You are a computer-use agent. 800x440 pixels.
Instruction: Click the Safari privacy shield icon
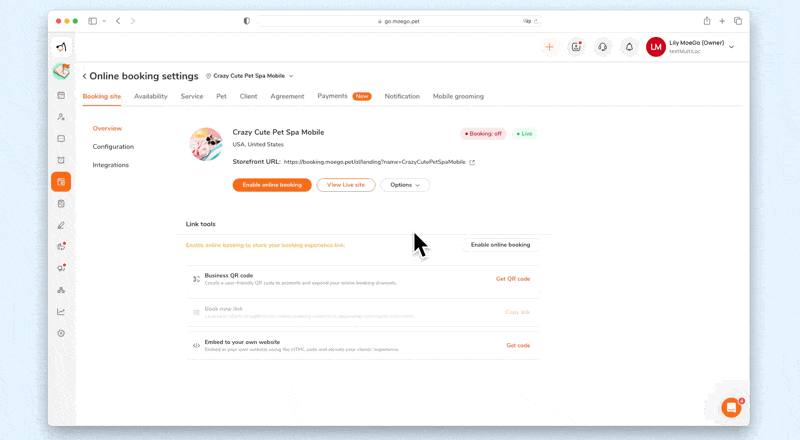click(x=247, y=21)
